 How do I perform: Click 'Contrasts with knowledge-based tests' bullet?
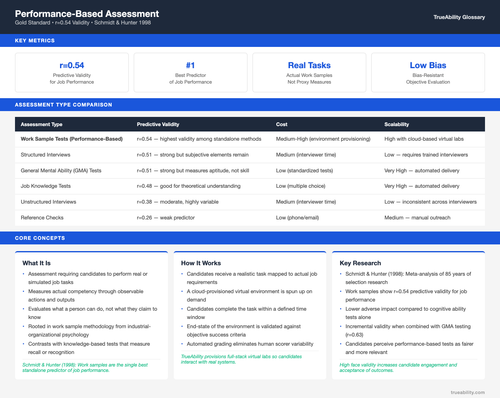tap(89, 348)
